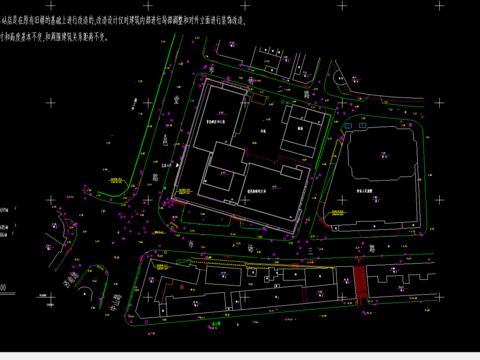Click the yellow dashed line along southern buildings
Image resolution: width=480 pixels, height=360 pixels.
click(x=262, y=263)
